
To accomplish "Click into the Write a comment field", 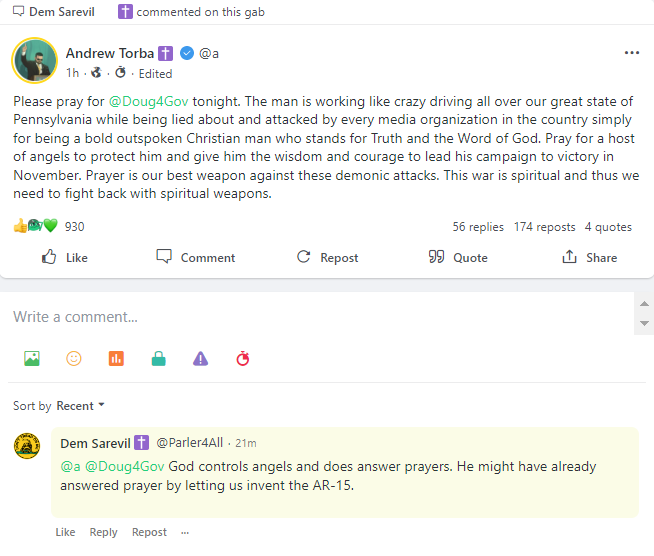I will pos(320,317).
